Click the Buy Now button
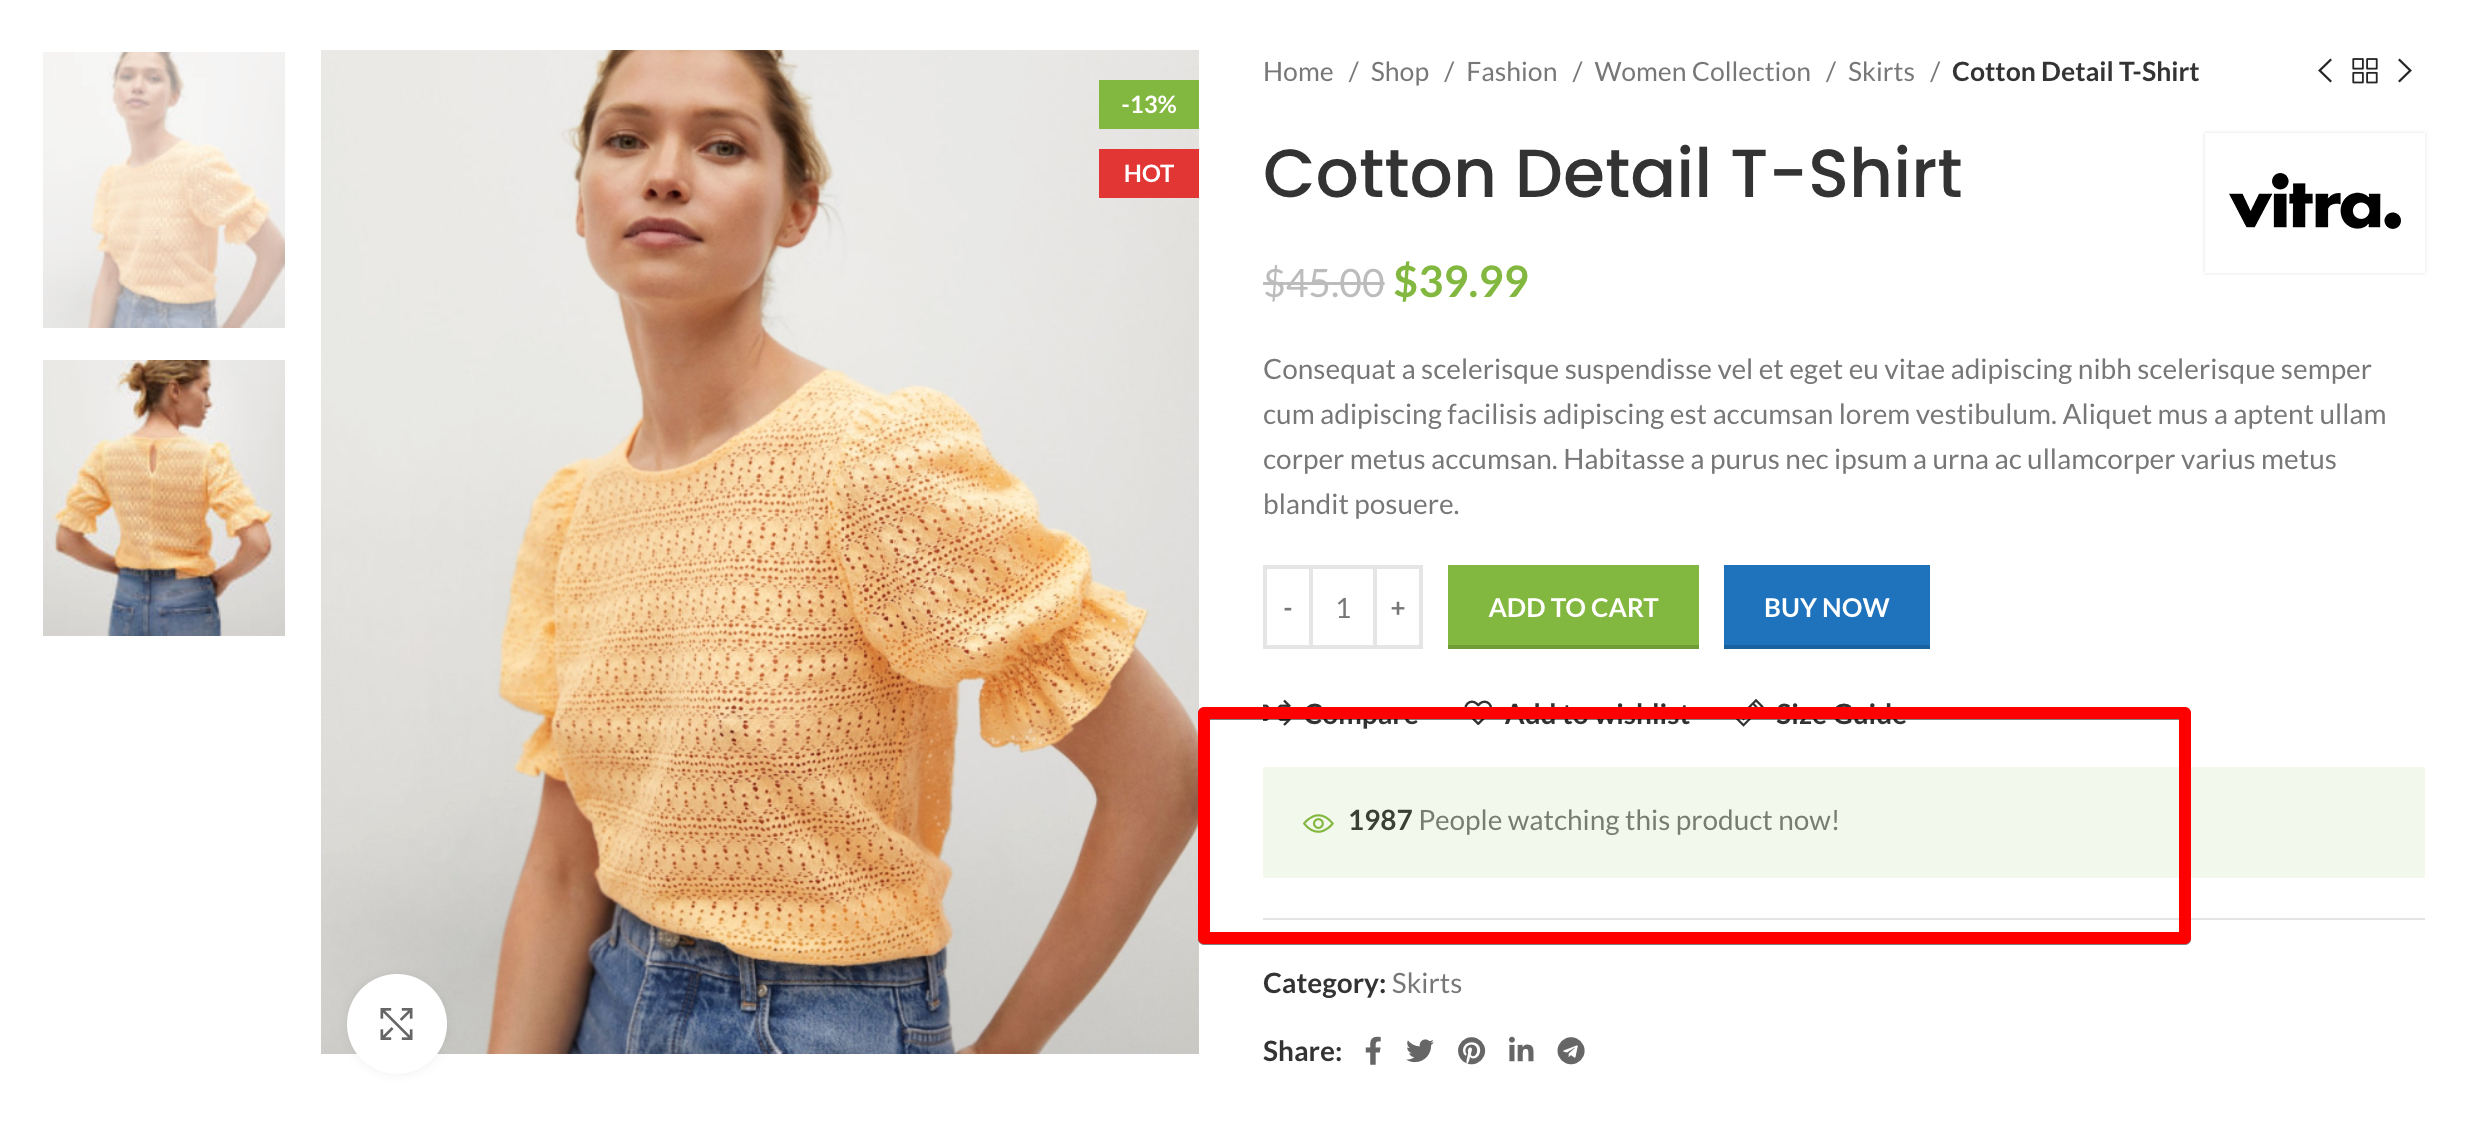Viewport: 2484px width, 1128px height. 1826,607
